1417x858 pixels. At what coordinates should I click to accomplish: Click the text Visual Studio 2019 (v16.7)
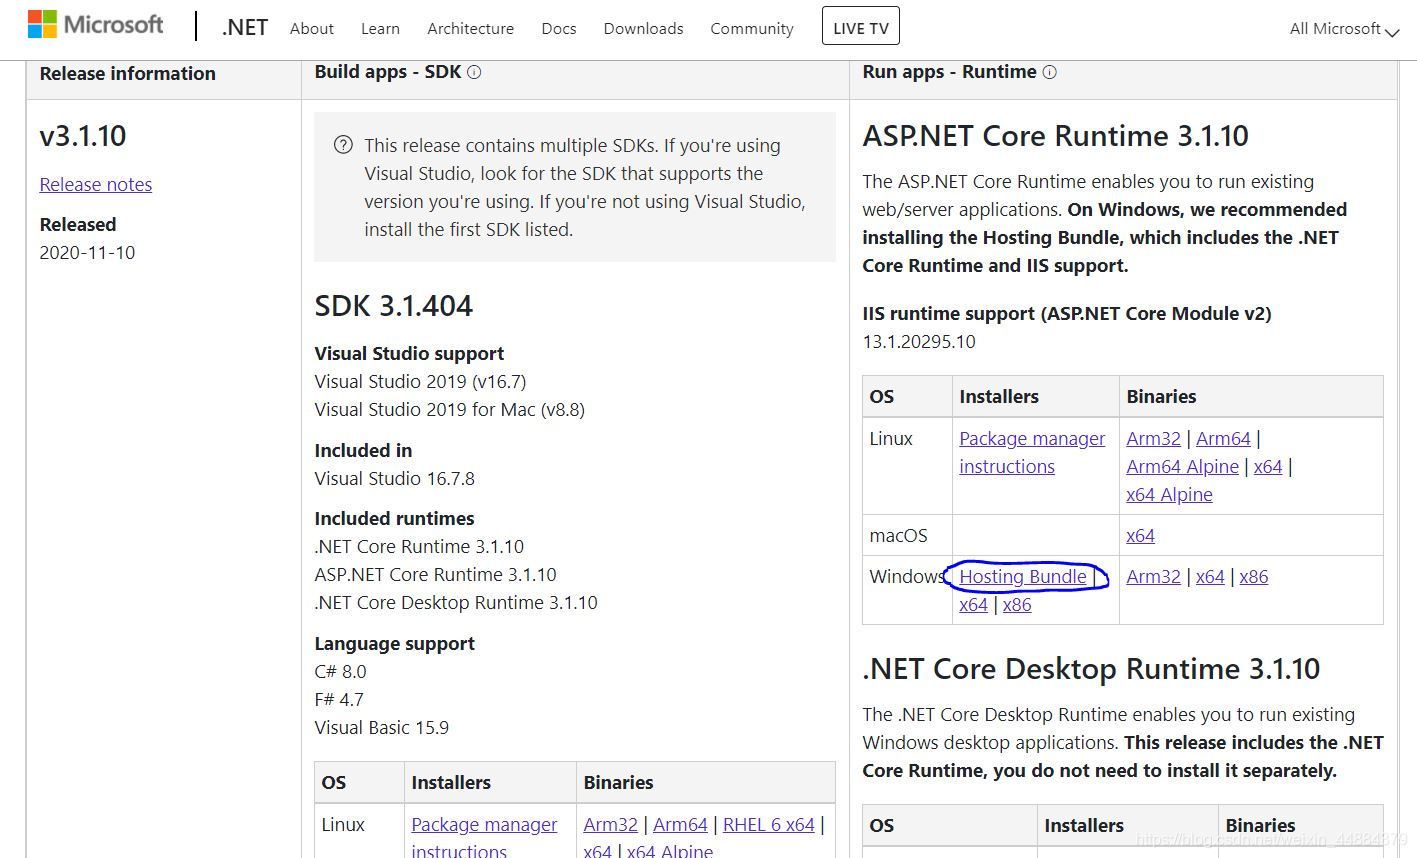[x=420, y=381]
